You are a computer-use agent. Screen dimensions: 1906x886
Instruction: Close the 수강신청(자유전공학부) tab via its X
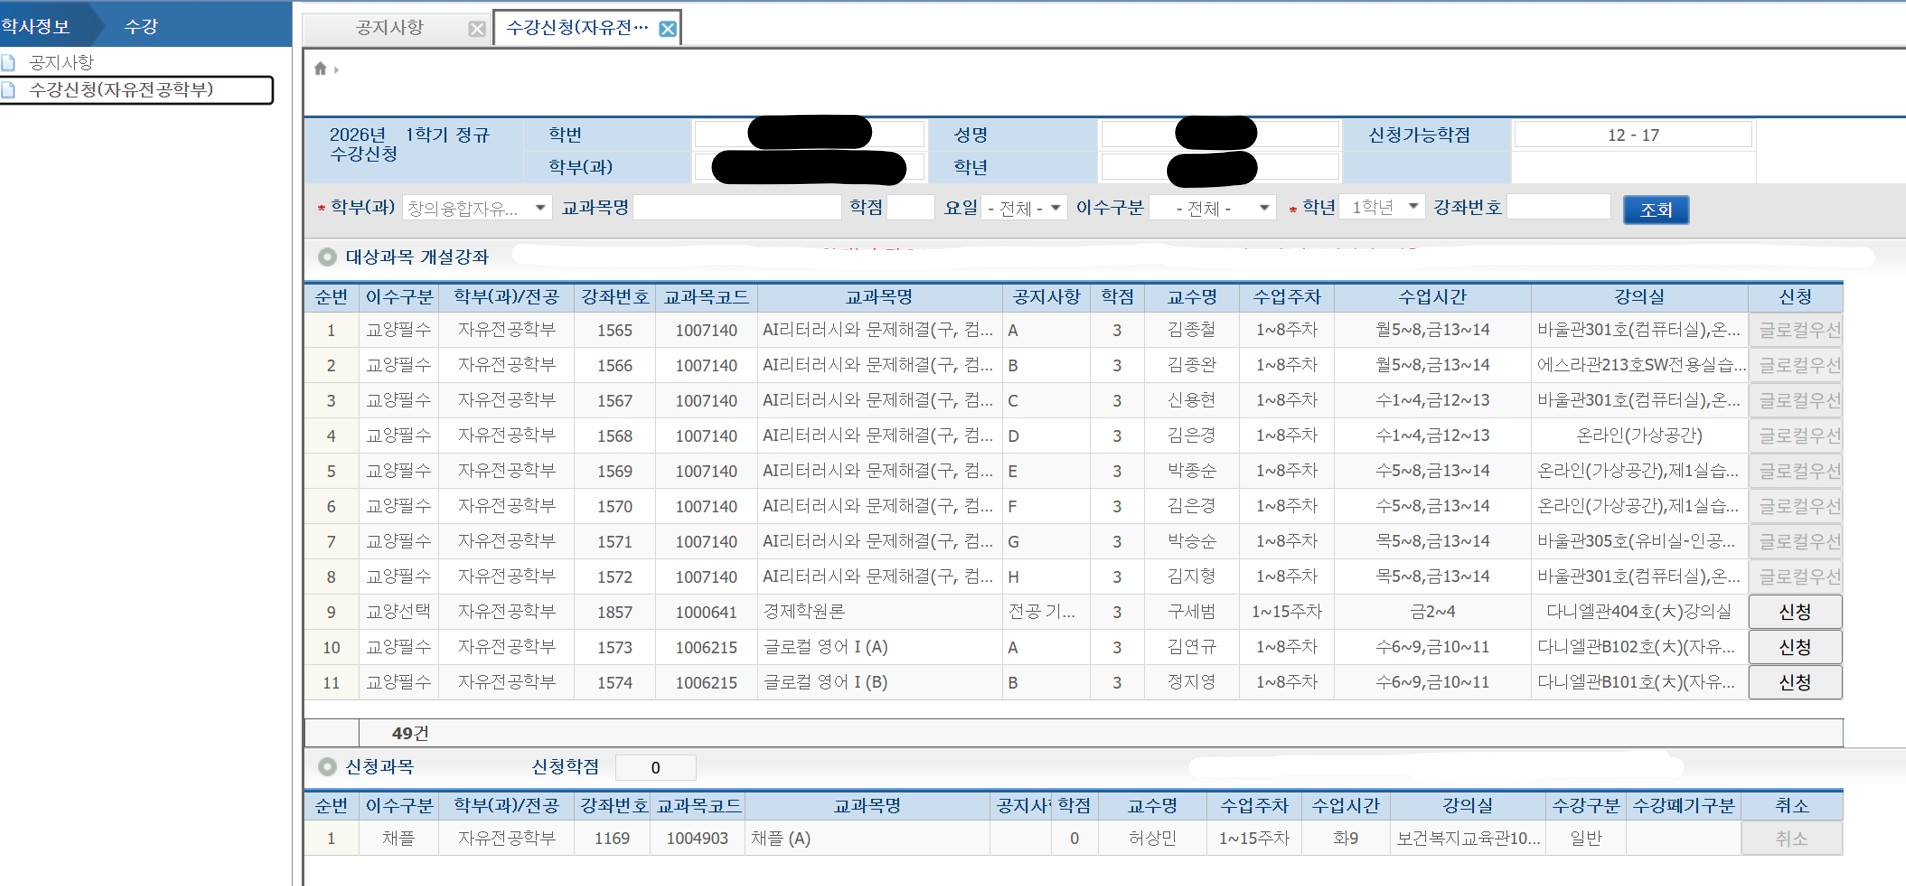(667, 29)
